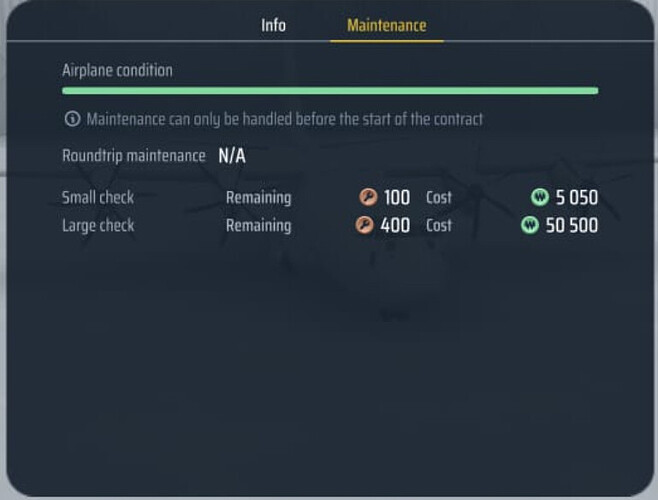The width and height of the screenshot is (658, 500).
Task: Click Large check remaining value 400
Action: pos(396,225)
